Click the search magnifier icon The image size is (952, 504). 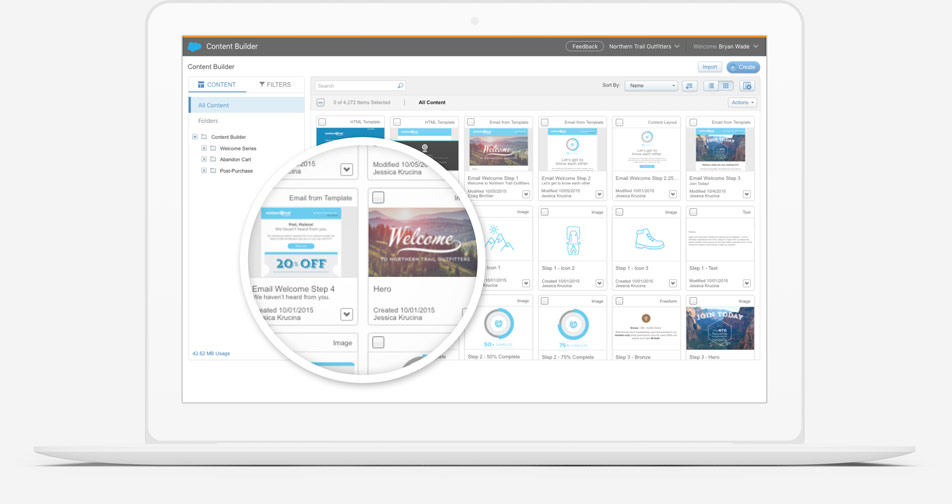400,86
